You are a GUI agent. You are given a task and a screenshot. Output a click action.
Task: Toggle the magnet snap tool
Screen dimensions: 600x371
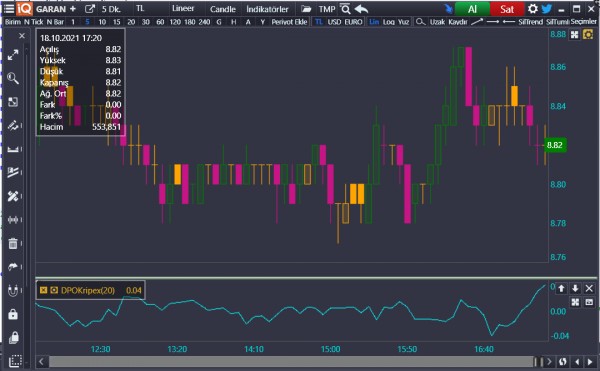[13, 291]
